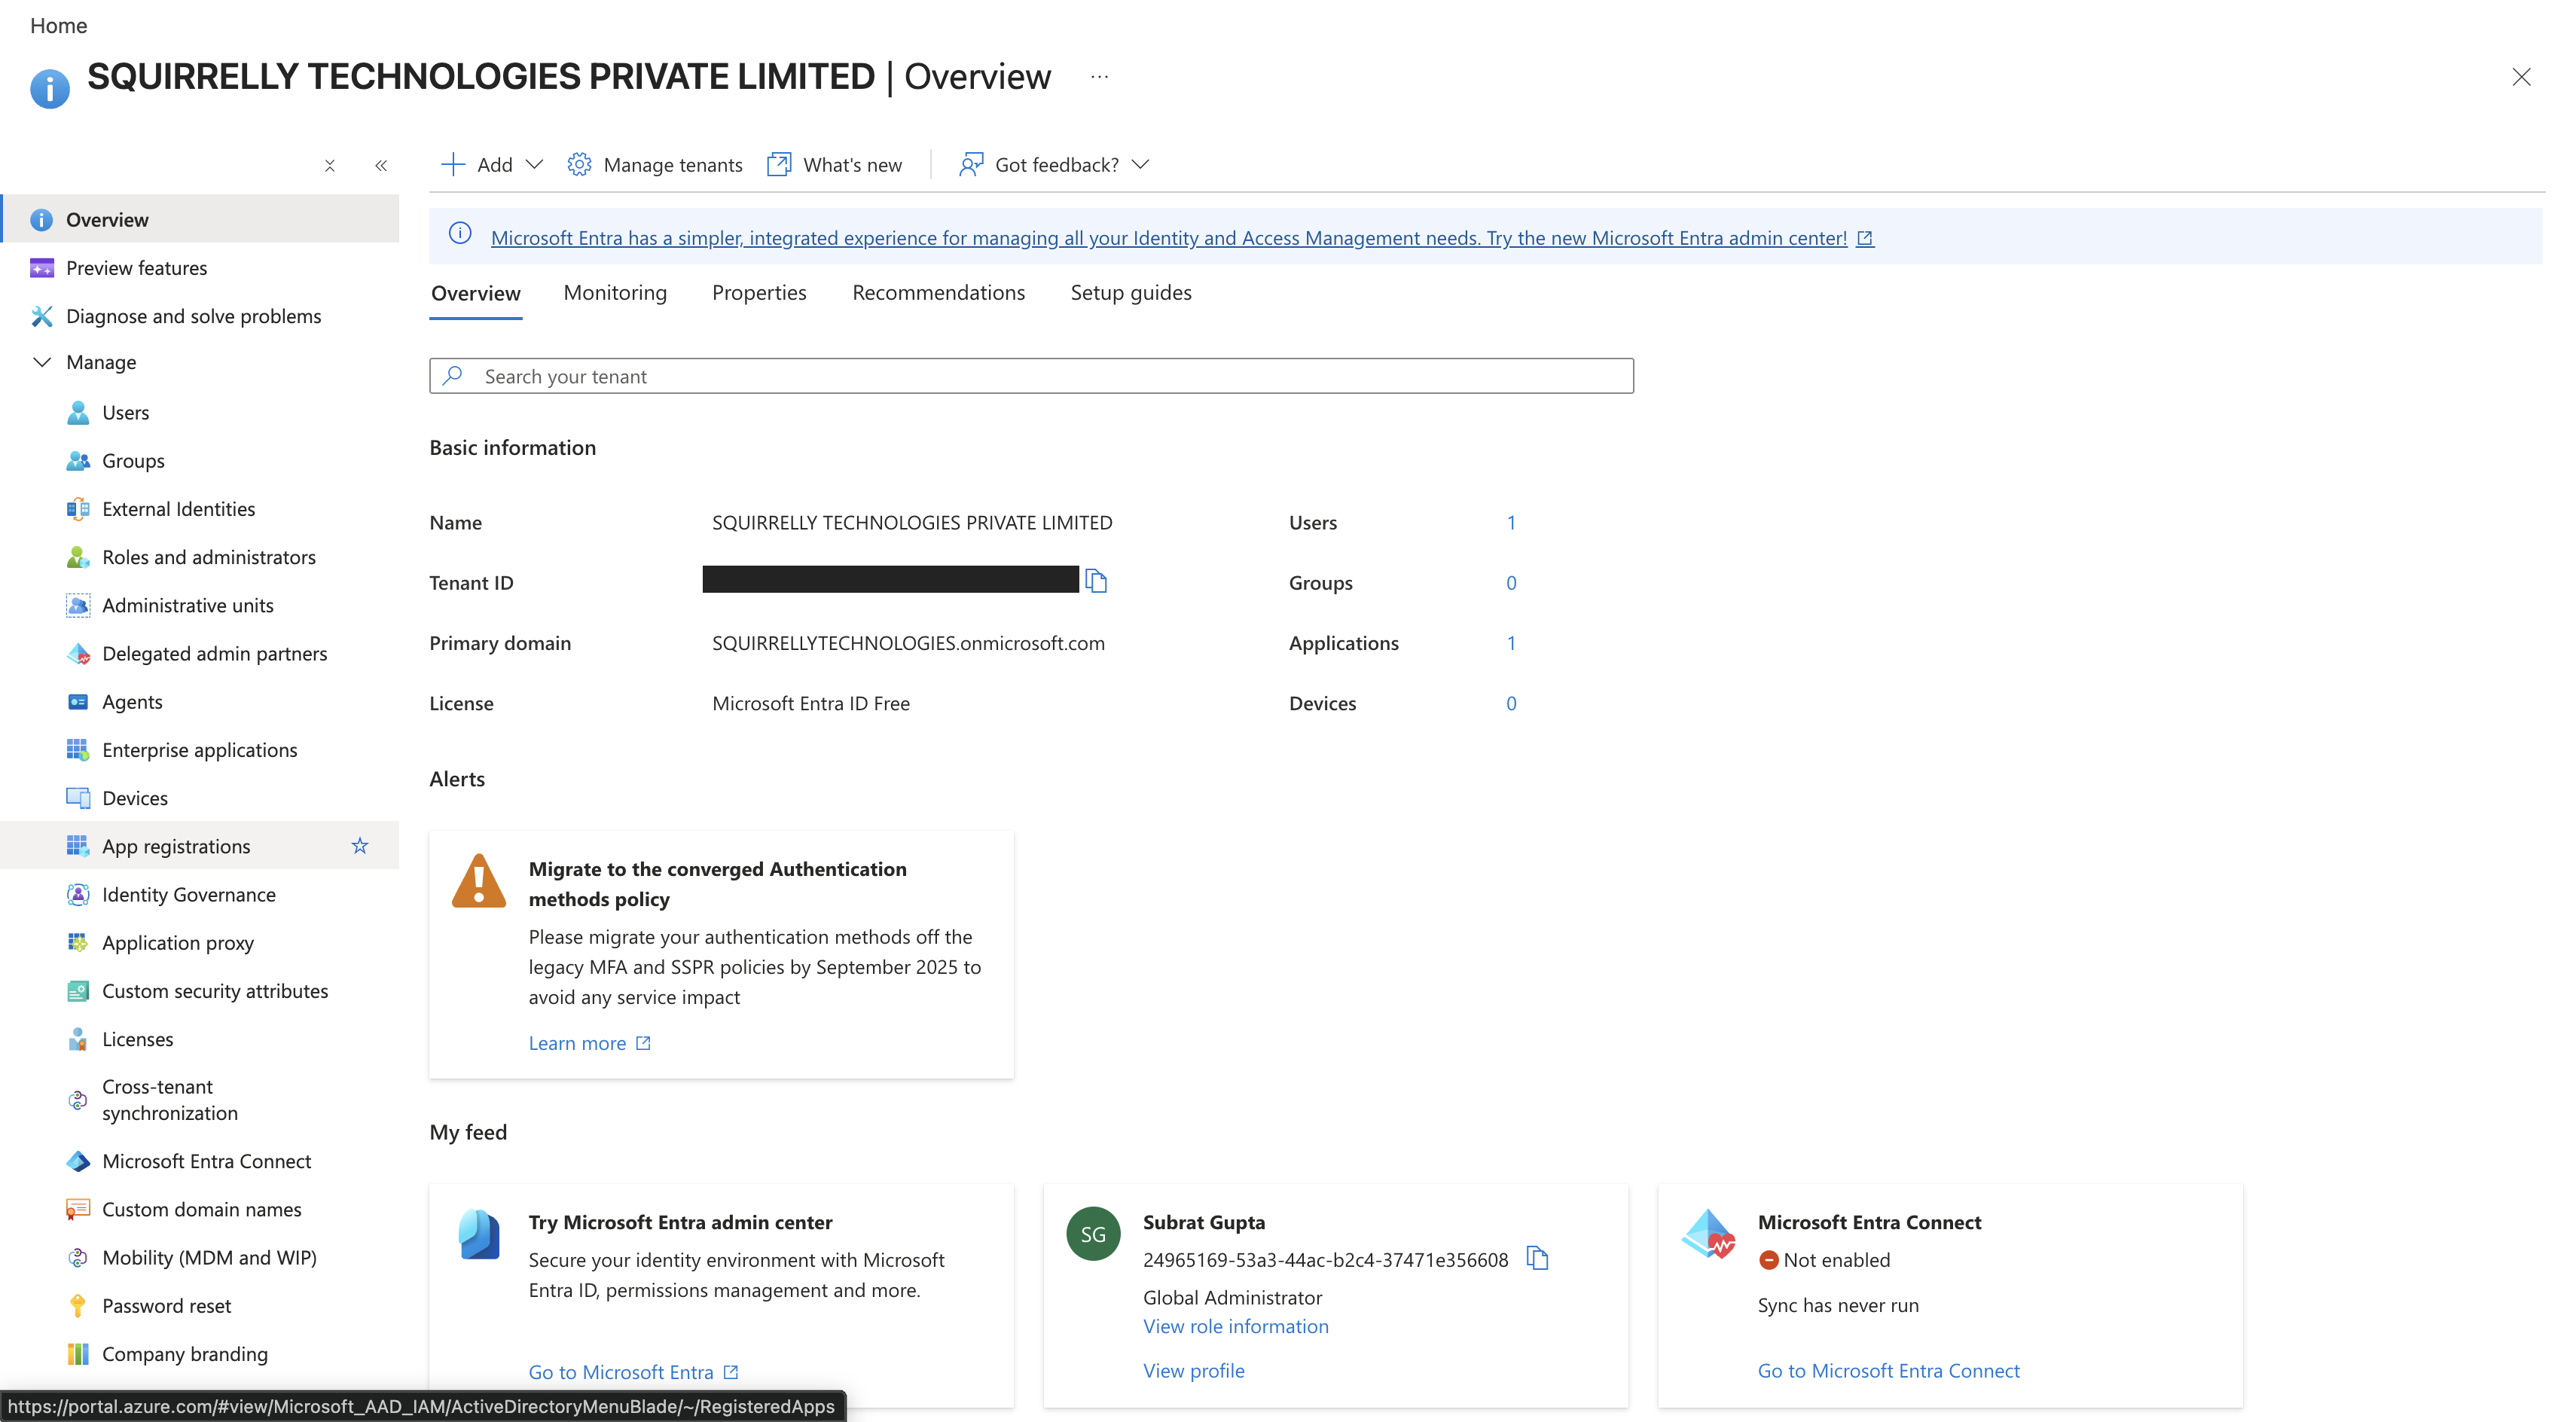Click the Diagnose and solve problems icon

42,316
